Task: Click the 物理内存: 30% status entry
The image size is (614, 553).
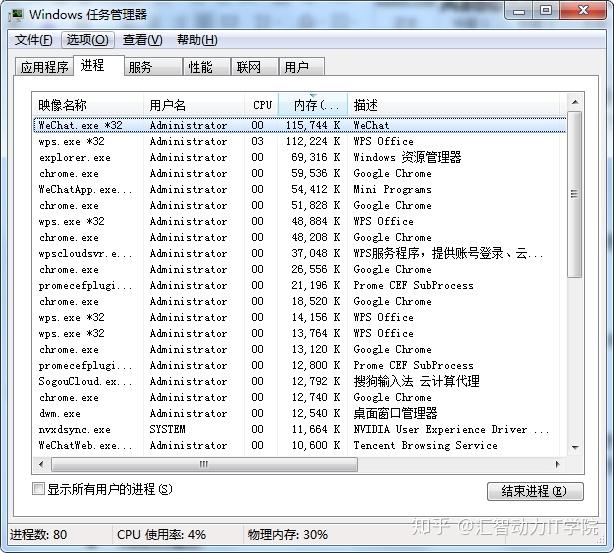Action: click(x=288, y=535)
